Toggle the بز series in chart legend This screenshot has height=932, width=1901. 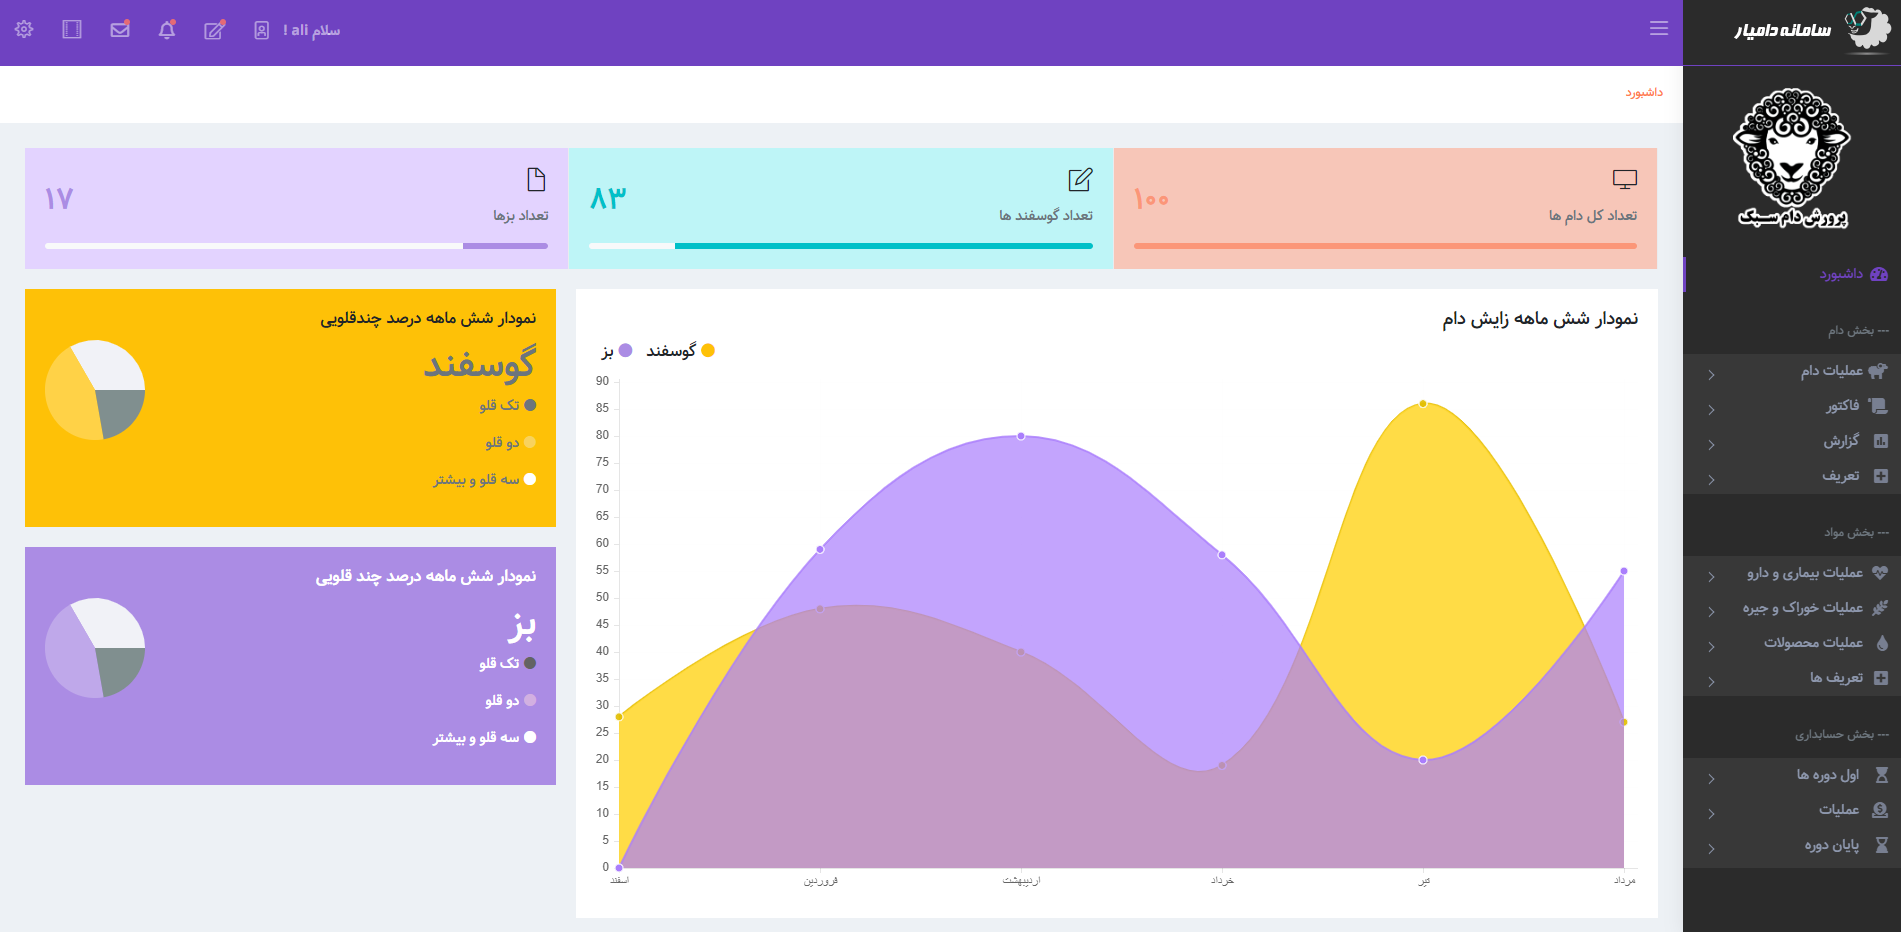(616, 351)
